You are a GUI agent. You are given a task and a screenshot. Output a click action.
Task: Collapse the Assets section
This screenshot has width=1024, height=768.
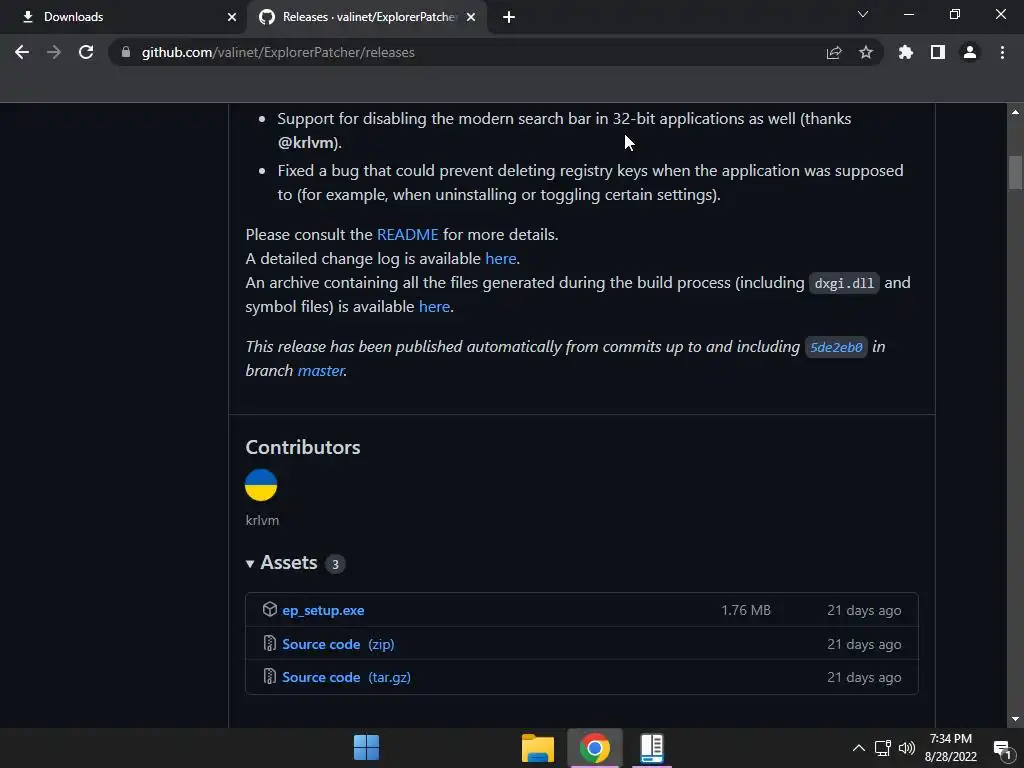pyautogui.click(x=281, y=563)
